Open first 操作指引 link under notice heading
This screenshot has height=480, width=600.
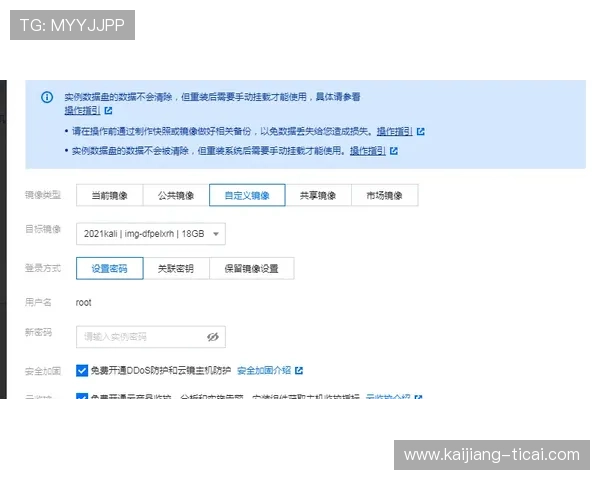pos(82,111)
